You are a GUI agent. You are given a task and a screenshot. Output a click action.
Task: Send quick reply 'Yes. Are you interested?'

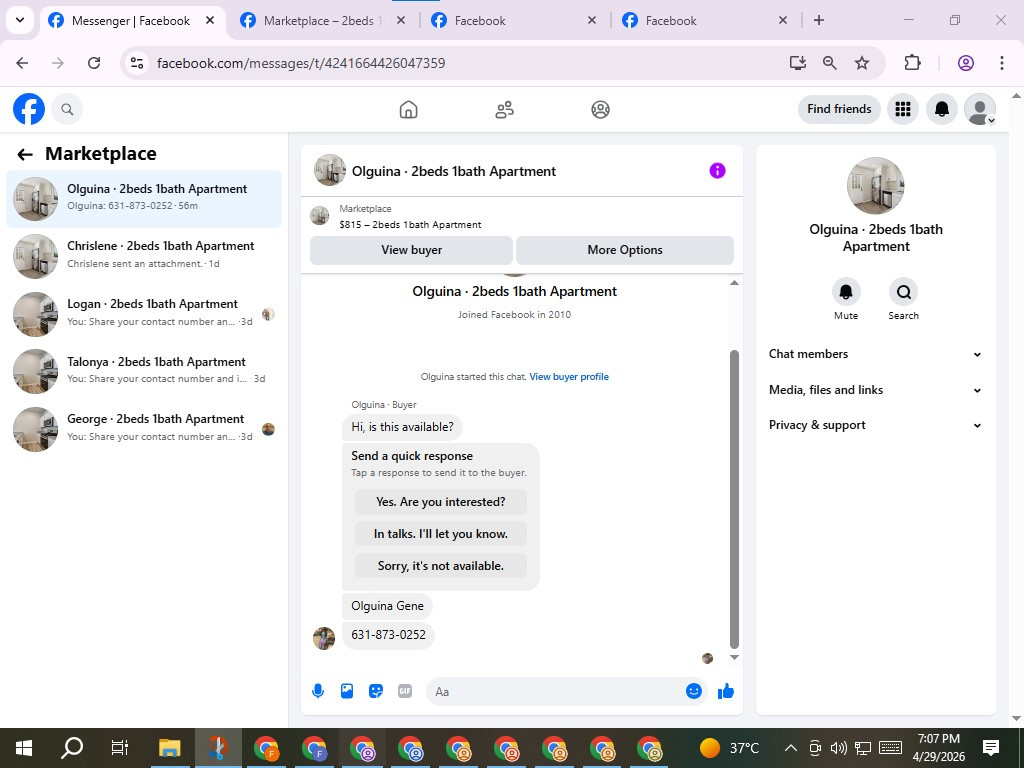coord(441,502)
